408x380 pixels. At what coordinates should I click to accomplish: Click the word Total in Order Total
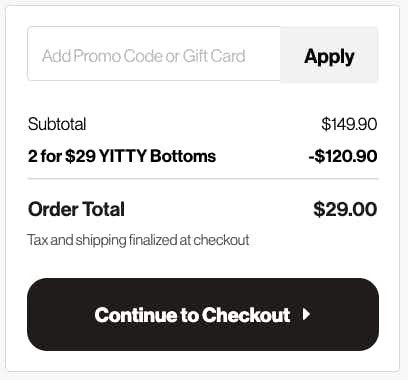104,209
